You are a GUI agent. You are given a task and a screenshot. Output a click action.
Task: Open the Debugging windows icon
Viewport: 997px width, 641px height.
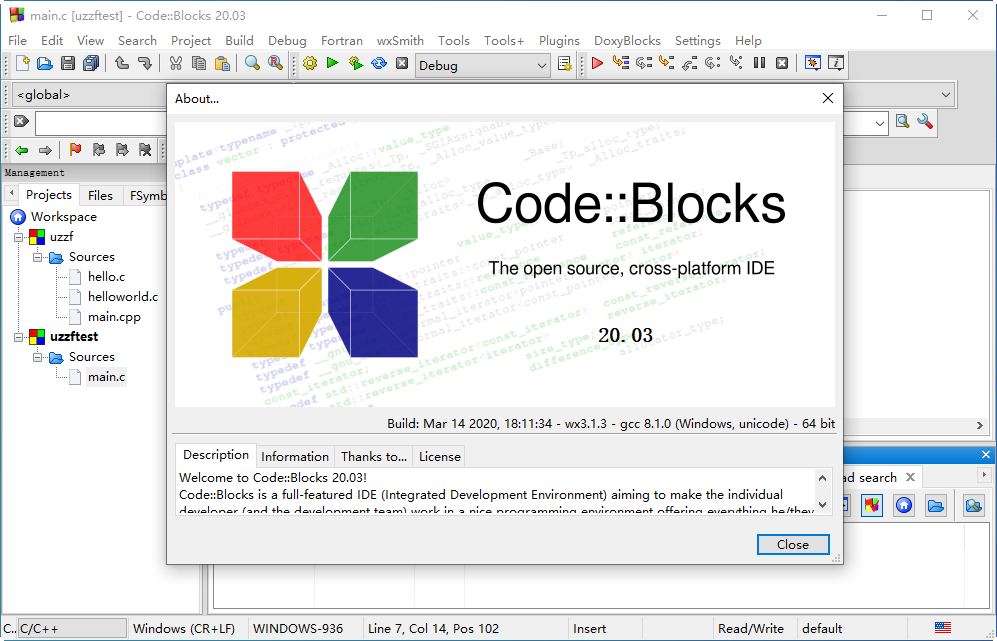click(813, 63)
